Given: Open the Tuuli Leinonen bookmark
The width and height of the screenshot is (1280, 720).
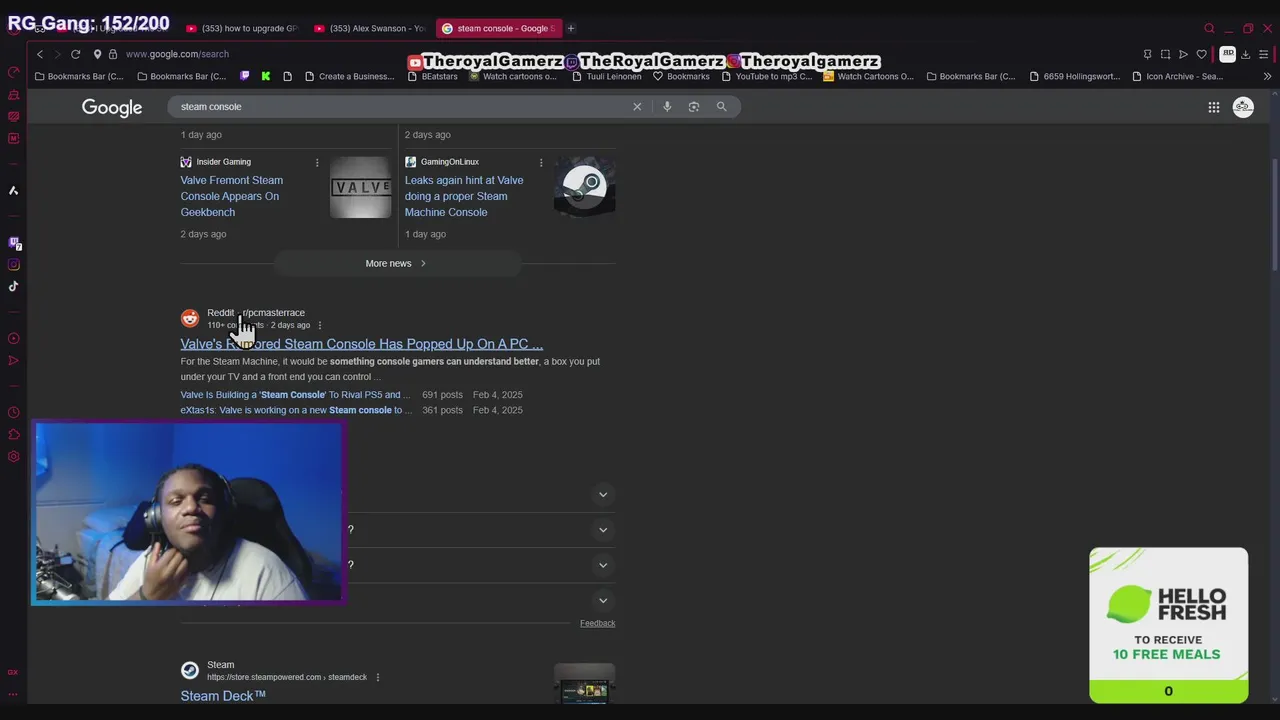Looking at the screenshot, I should point(607,76).
